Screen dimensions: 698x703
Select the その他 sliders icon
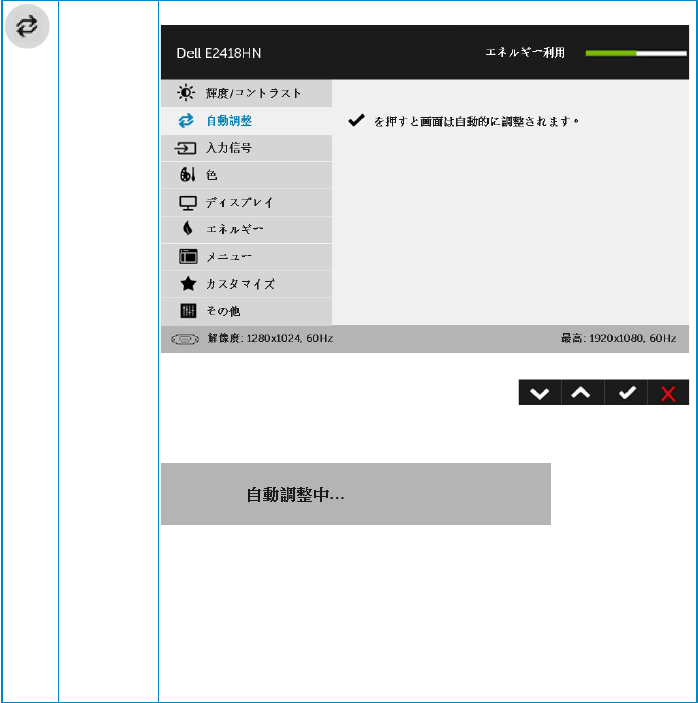[188, 311]
